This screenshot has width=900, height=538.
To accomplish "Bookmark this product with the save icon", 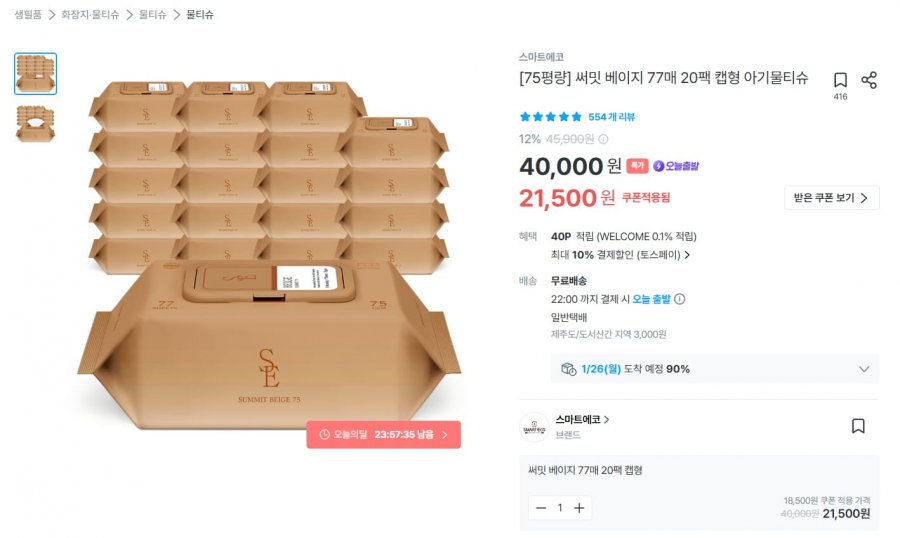I will pyautogui.click(x=840, y=80).
